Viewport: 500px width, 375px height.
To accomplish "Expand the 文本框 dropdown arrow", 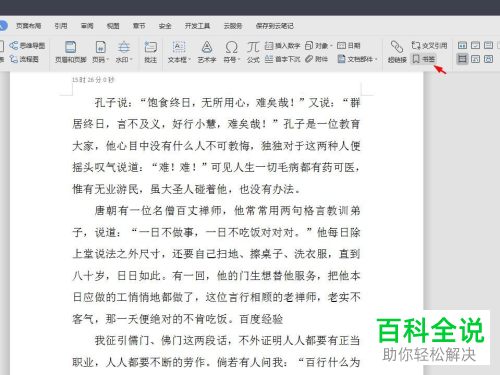I will pos(189,60).
